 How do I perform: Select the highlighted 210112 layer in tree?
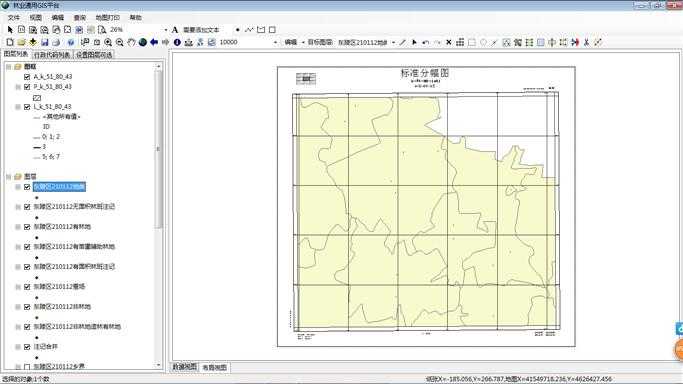click(x=59, y=187)
